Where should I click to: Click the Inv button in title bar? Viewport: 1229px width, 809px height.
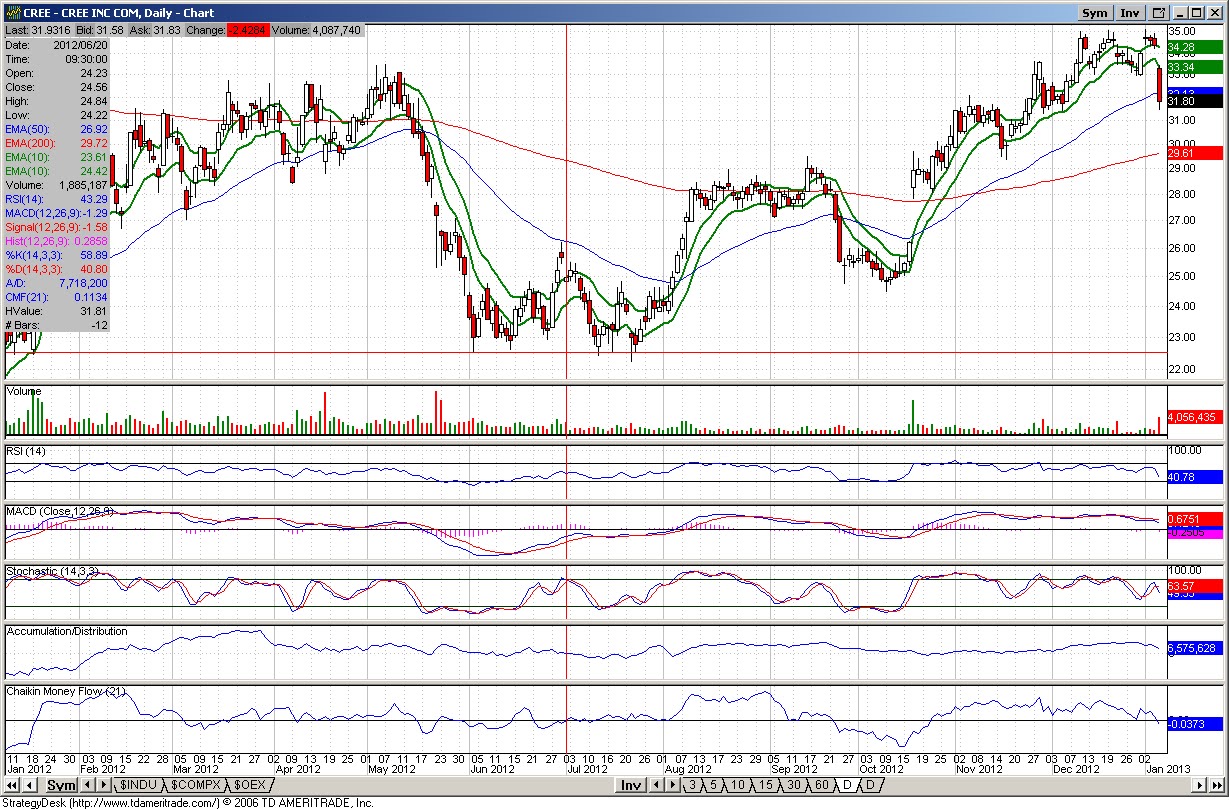(x=1130, y=13)
